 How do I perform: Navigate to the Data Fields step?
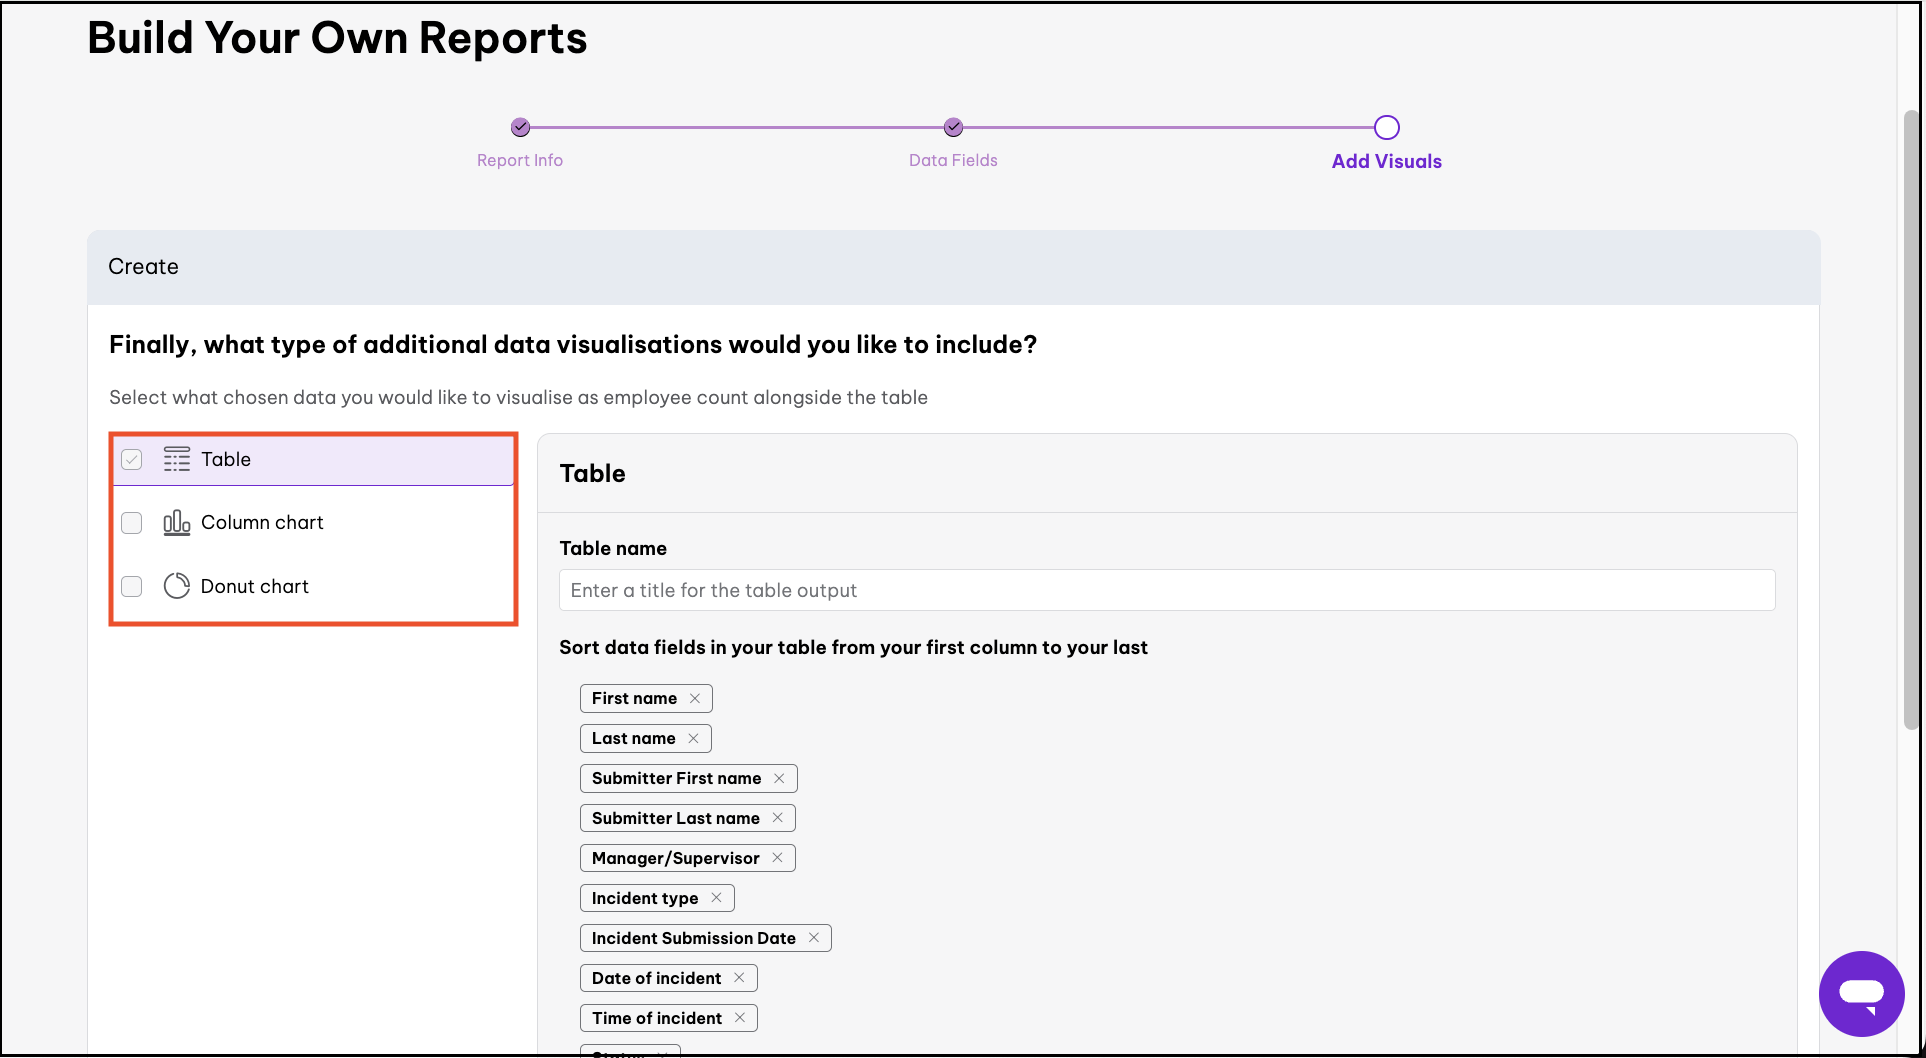click(952, 160)
